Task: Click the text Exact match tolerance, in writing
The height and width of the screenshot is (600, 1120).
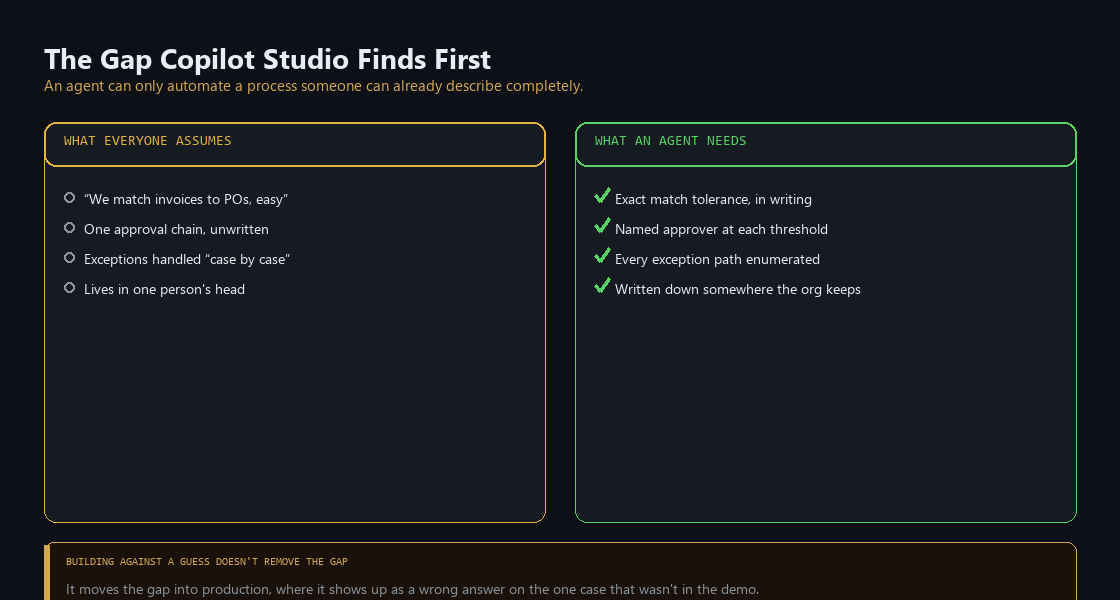Action: (713, 199)
